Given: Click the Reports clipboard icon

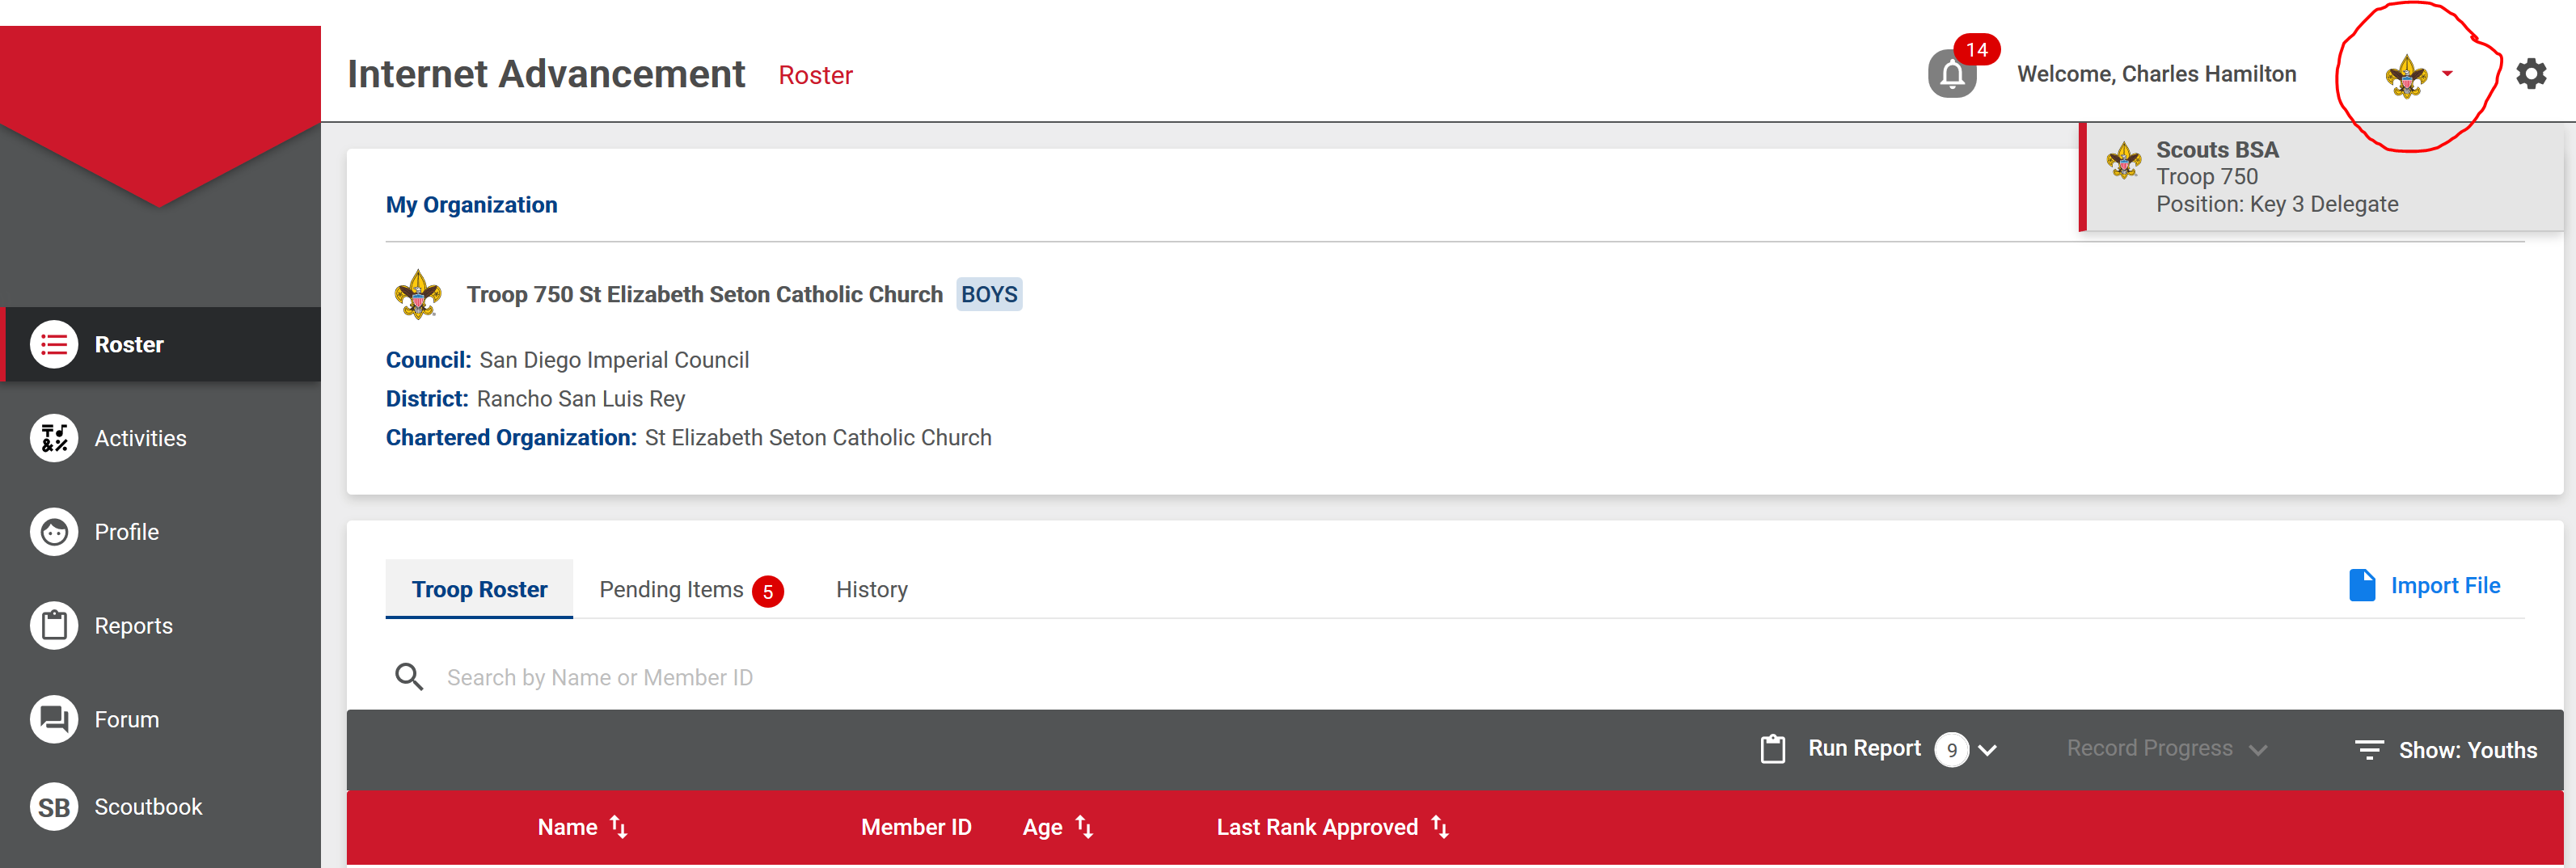Looking at the screenshot, I should [54, 626].
